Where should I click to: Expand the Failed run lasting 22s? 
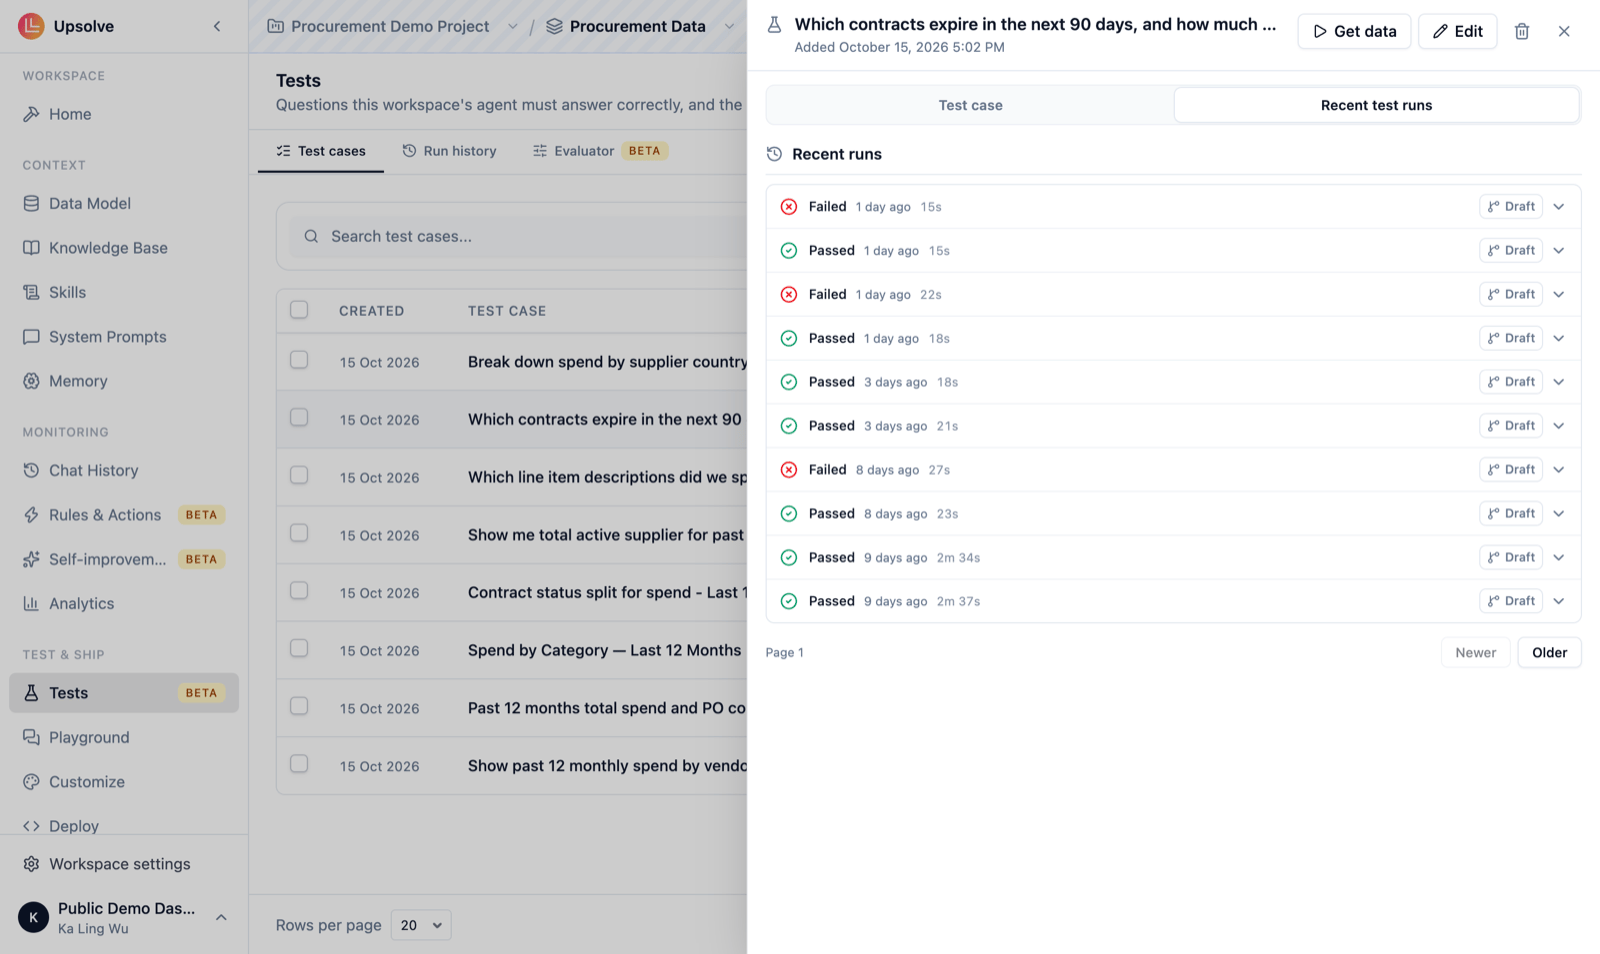point(1559,294)
